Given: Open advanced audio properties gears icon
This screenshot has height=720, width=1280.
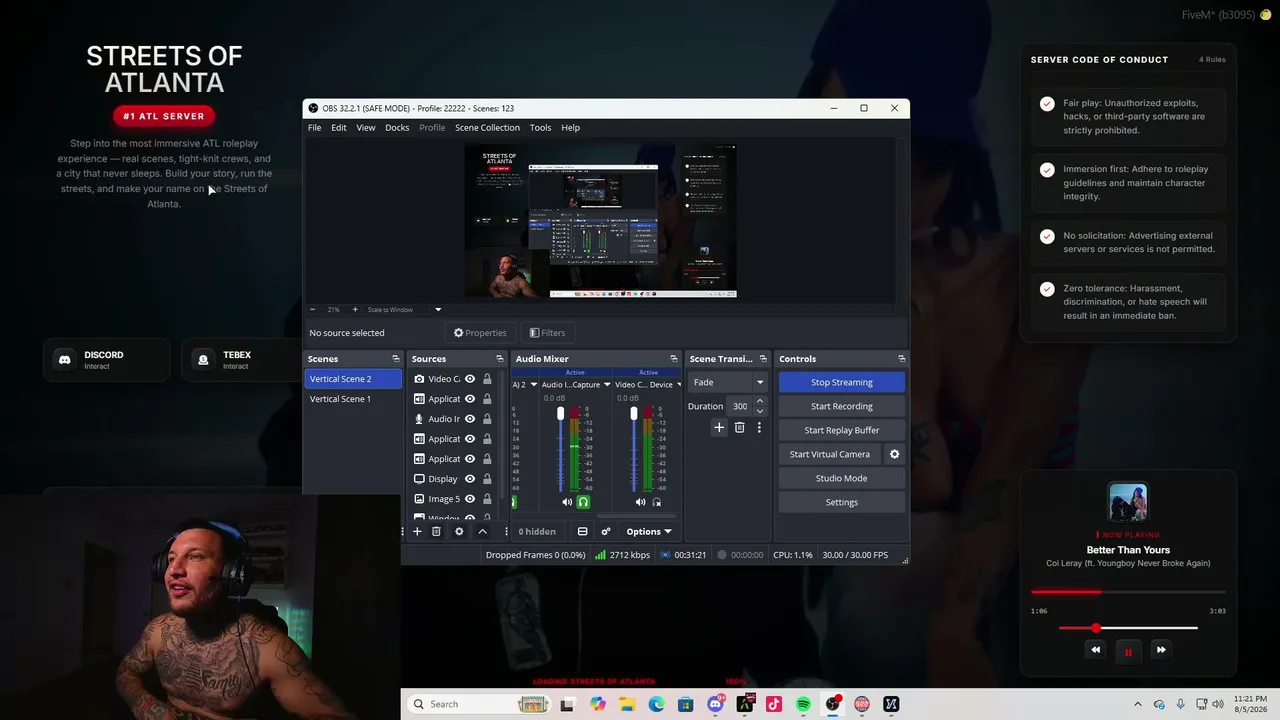Looking at the screenshot, I should [605, 531].
